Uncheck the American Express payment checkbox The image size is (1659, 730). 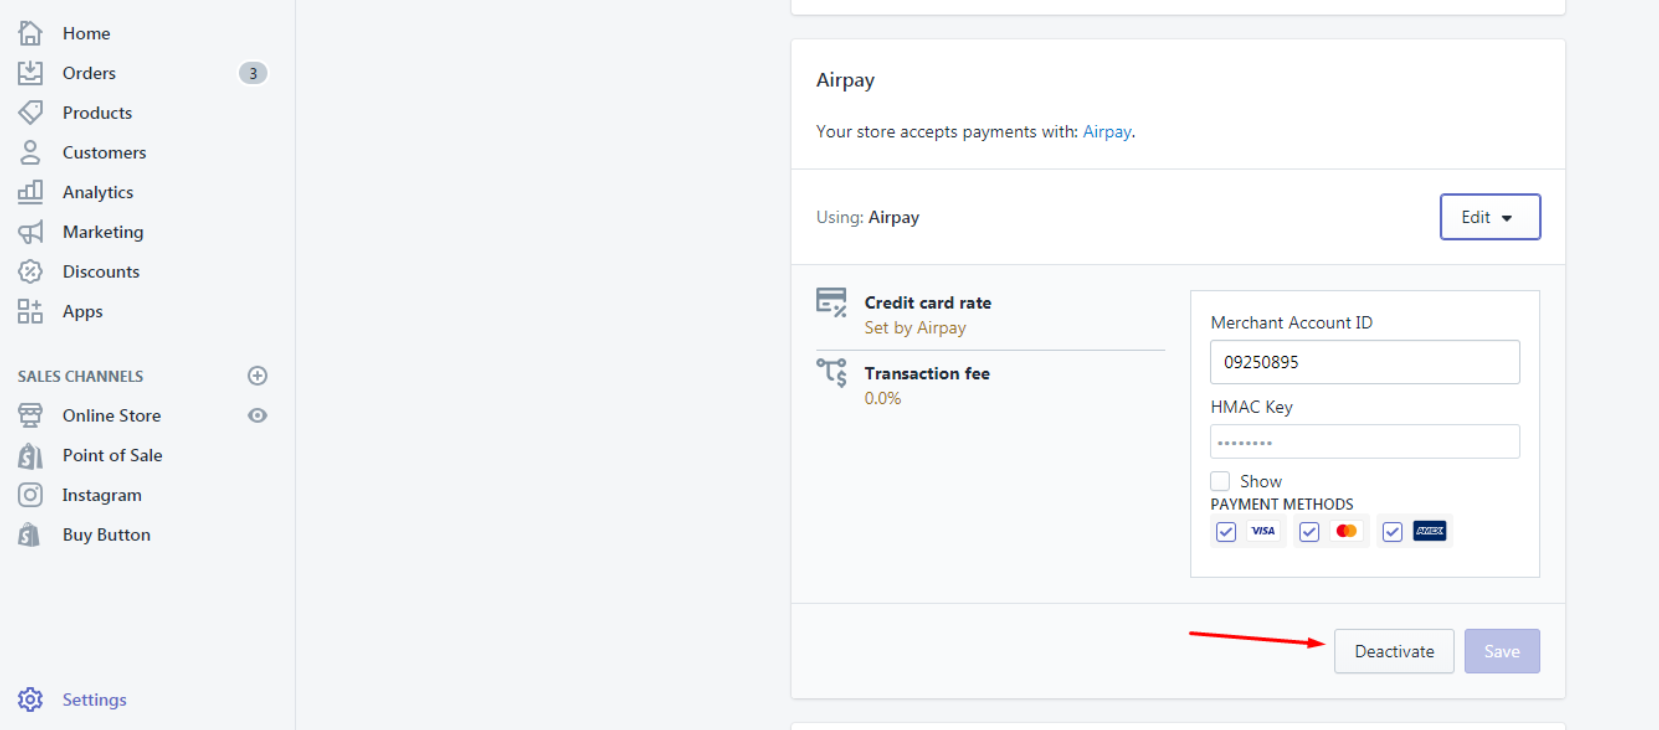pos(1392,532)
